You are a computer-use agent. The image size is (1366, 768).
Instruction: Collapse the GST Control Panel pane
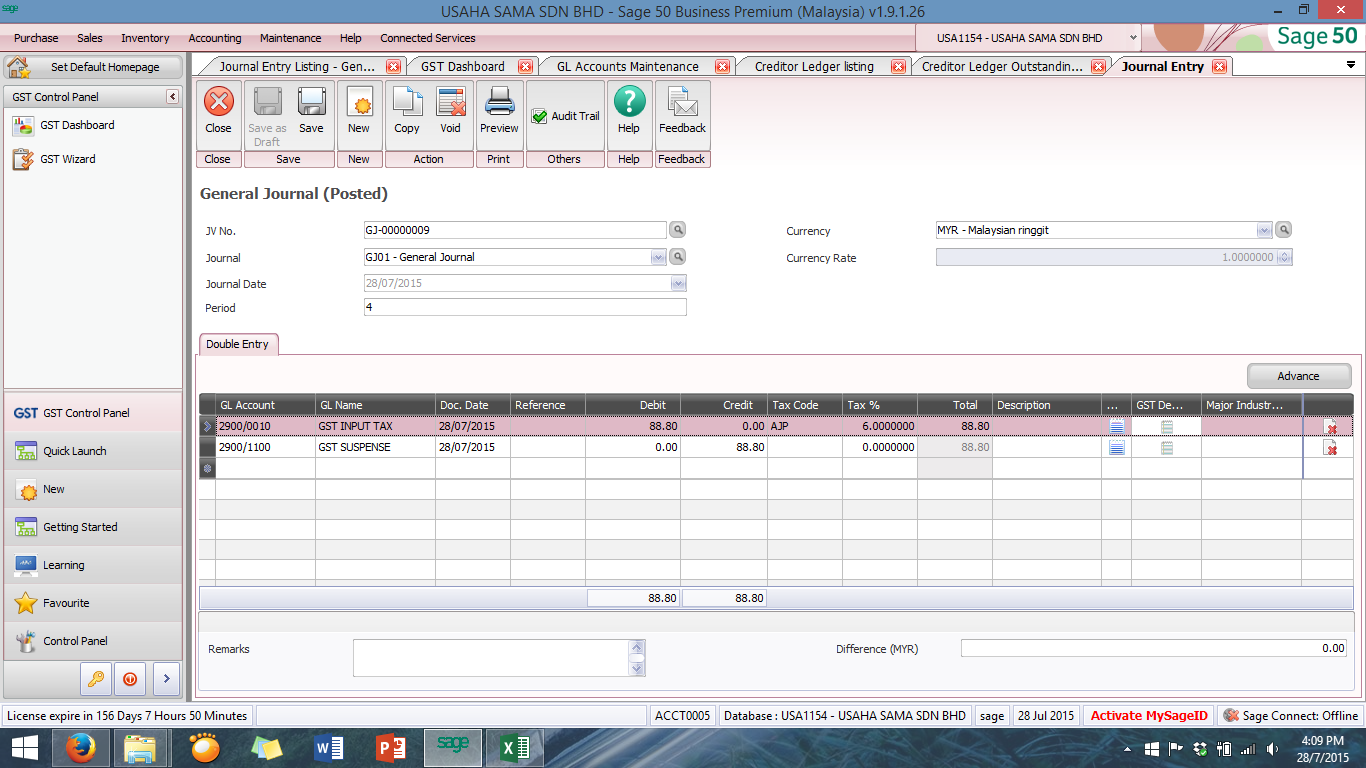[x=172, y=97]
